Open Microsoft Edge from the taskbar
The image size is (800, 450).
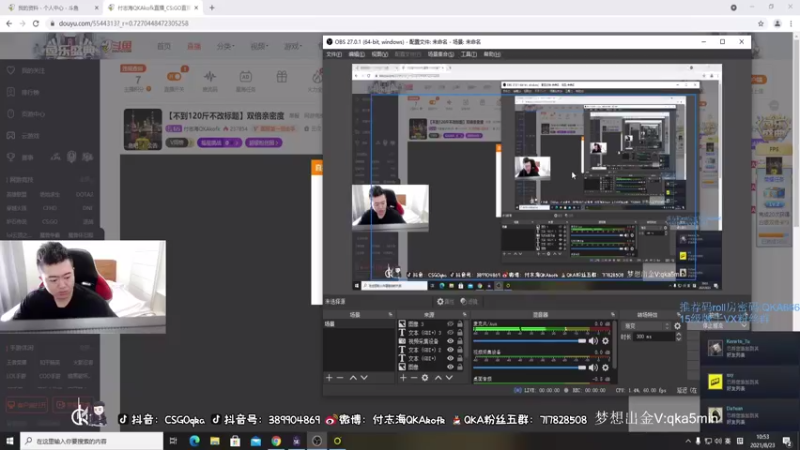[x=194, y=441]
